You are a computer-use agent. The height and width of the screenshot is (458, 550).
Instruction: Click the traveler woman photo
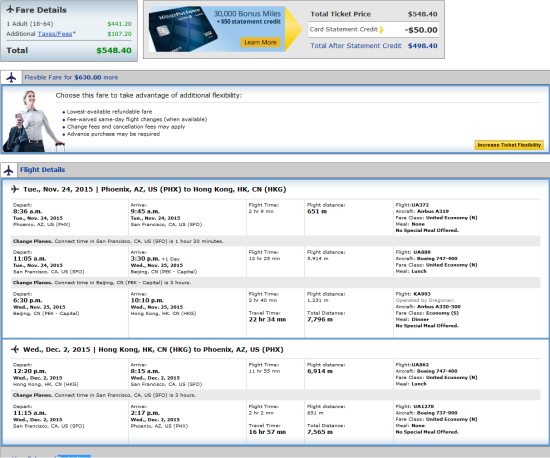pos(32,121)
